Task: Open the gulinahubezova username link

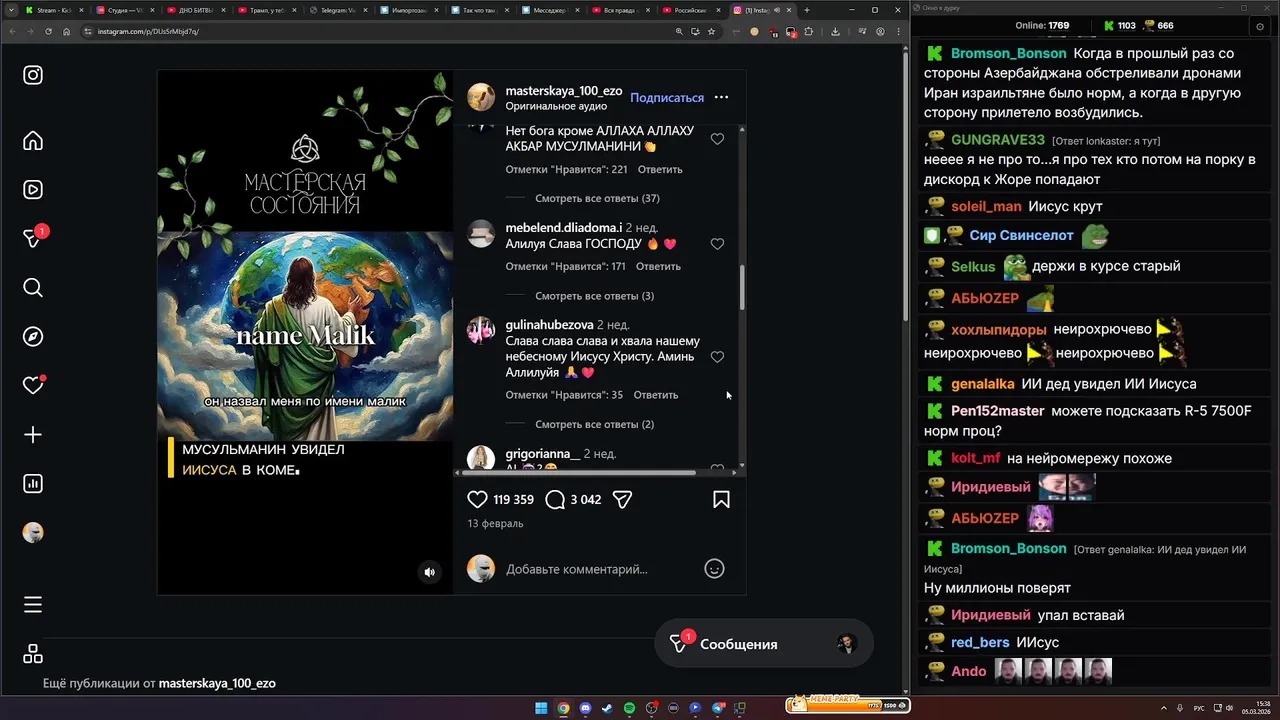Action: (549, 325)
